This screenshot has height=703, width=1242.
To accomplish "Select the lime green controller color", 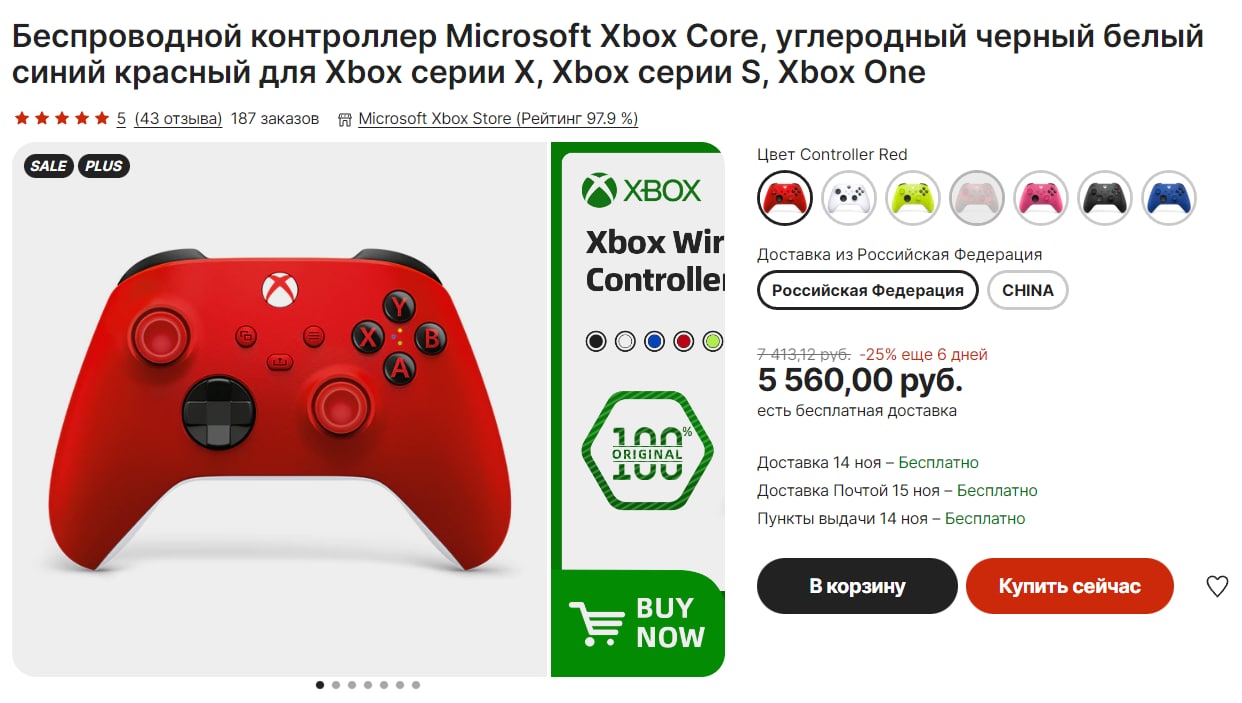I will pyautogui.click(x=913, y=198).
